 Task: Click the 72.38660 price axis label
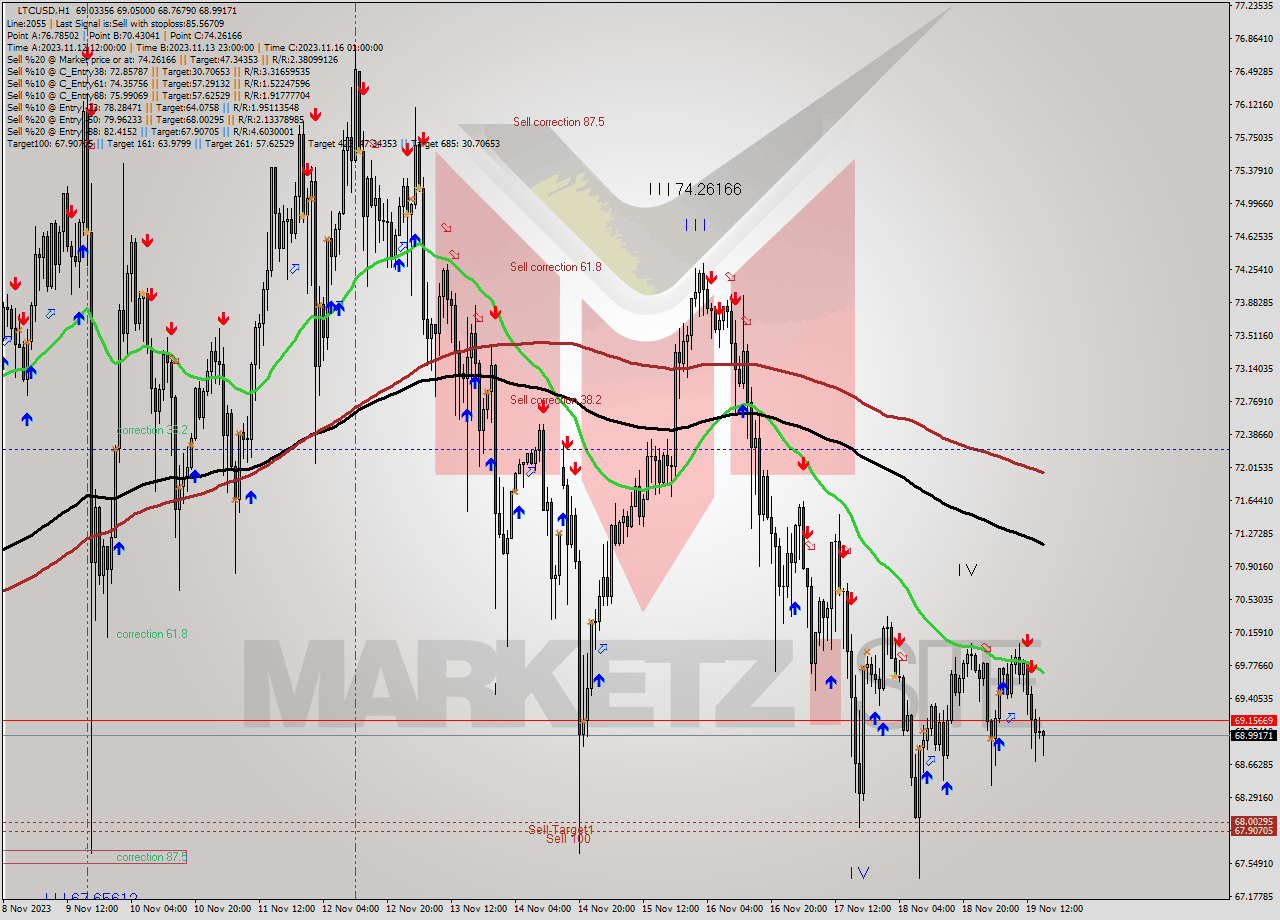[1253, 435]
